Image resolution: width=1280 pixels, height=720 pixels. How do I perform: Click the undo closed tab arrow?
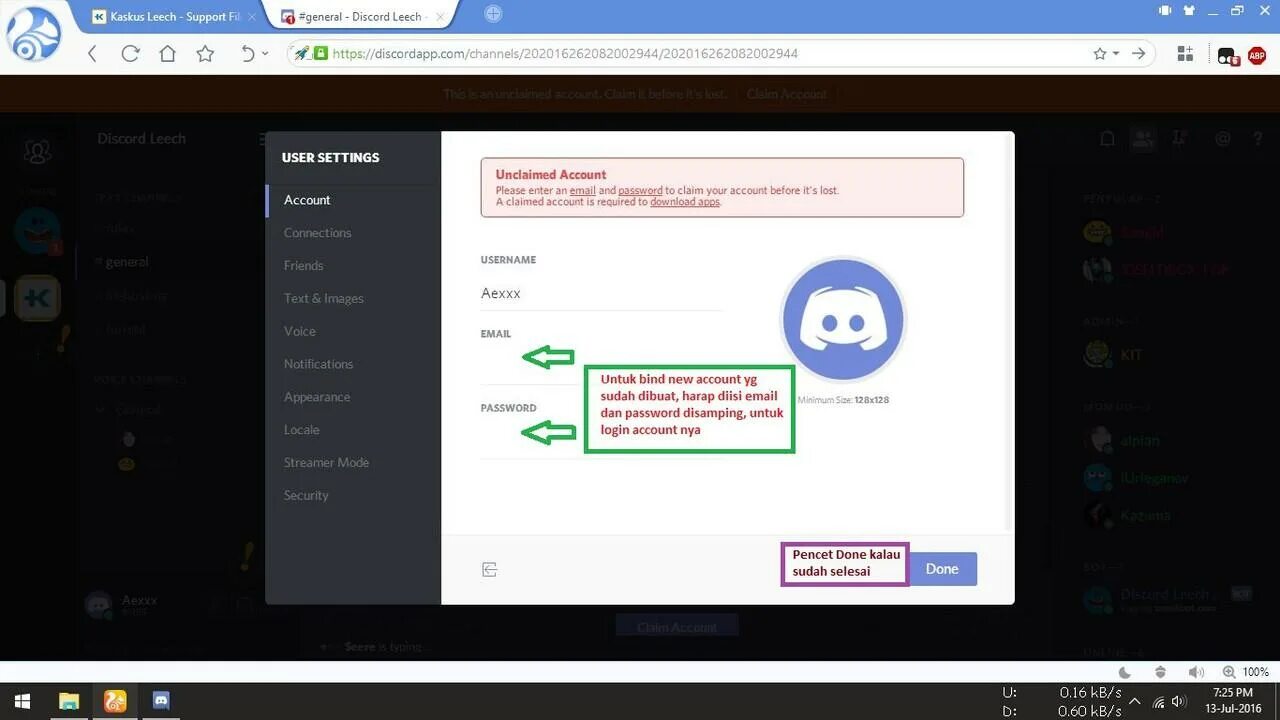click(x=248, y=54)
